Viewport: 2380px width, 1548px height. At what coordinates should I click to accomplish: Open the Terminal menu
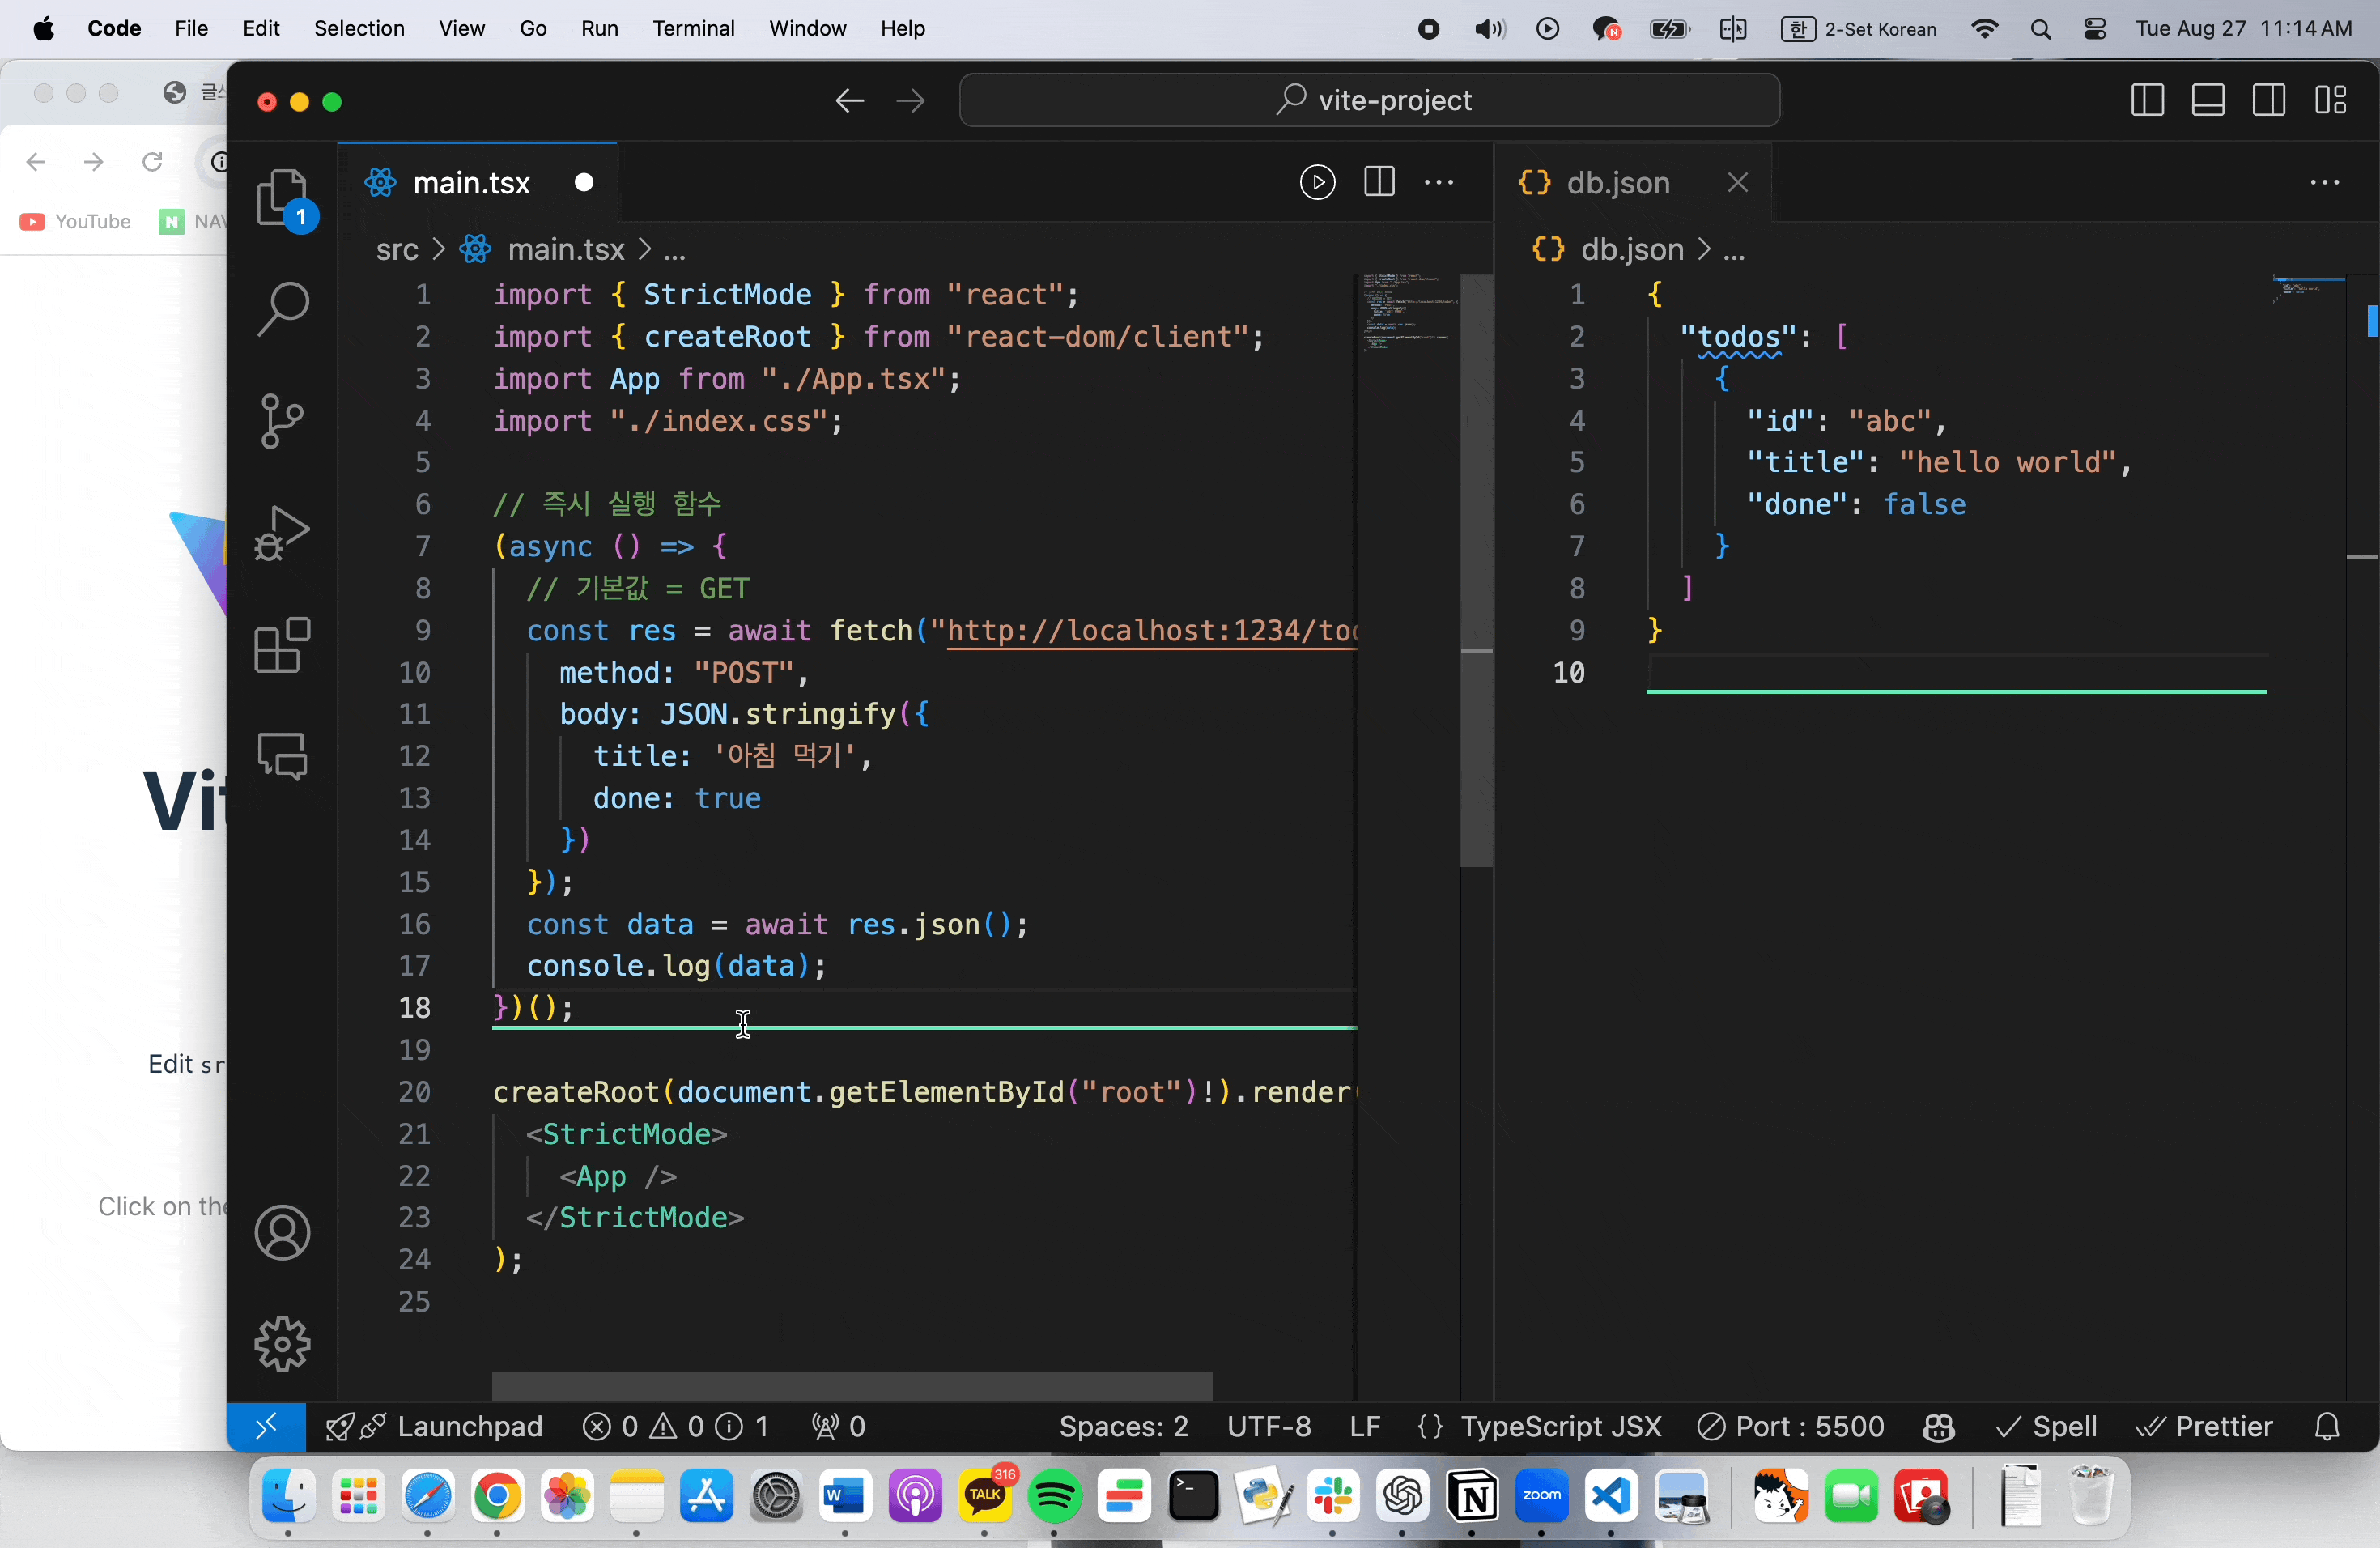[693, 28]
